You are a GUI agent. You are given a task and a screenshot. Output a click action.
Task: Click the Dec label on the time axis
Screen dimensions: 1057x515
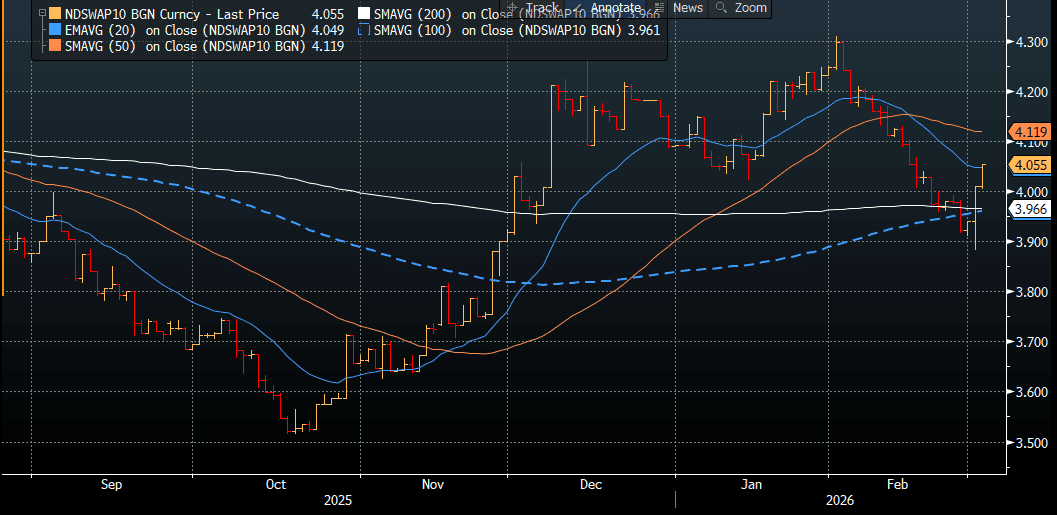[591, 484]
